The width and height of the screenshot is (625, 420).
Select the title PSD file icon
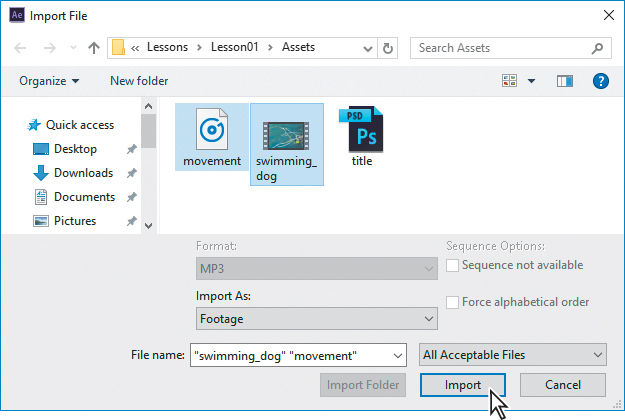coord(361,129)
